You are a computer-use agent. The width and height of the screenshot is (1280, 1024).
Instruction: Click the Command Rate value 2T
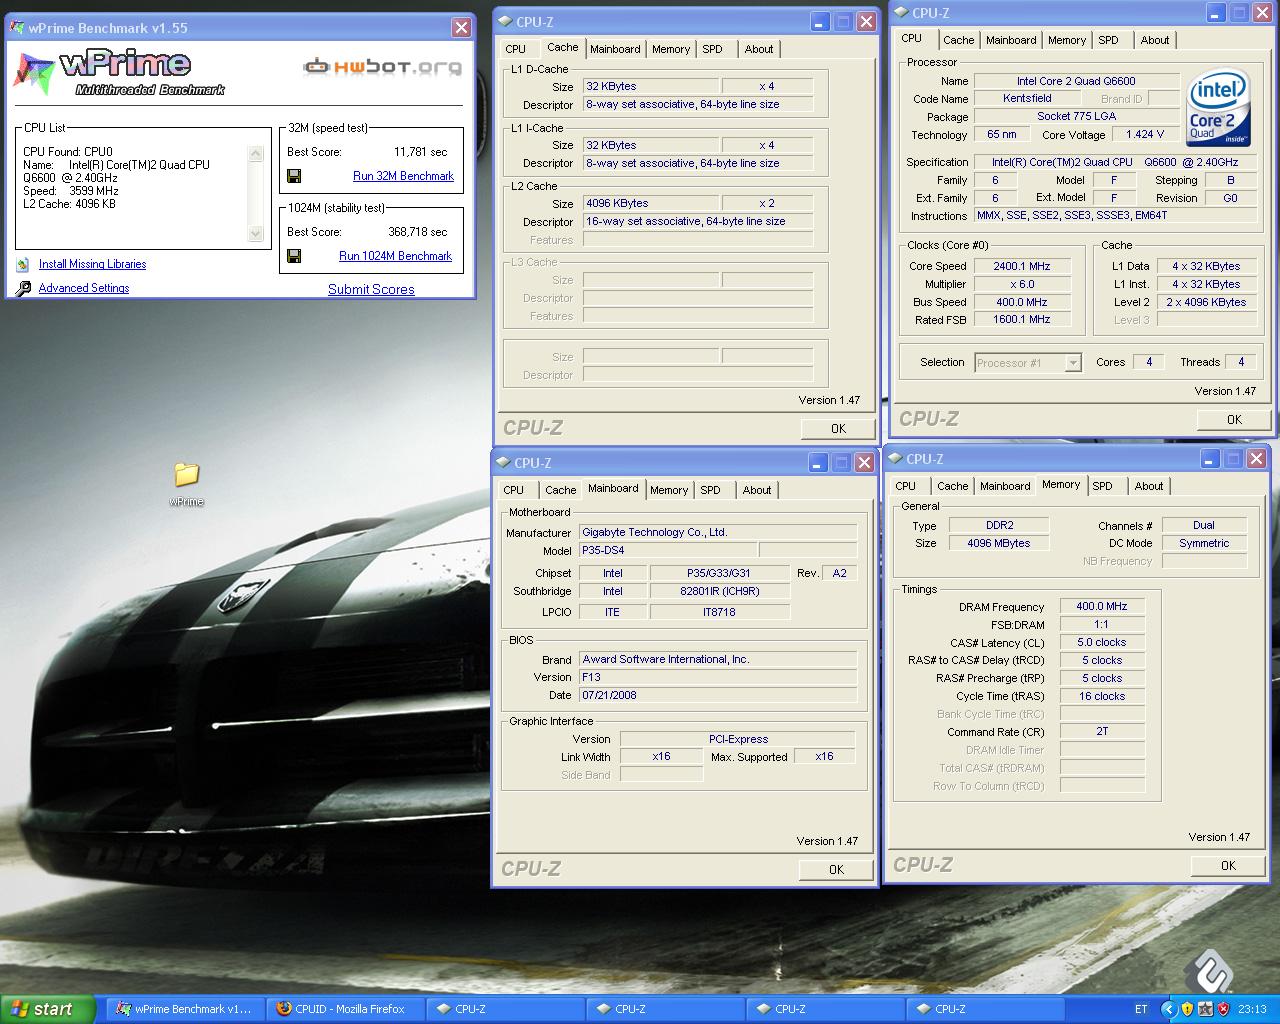coord(1102,732)
